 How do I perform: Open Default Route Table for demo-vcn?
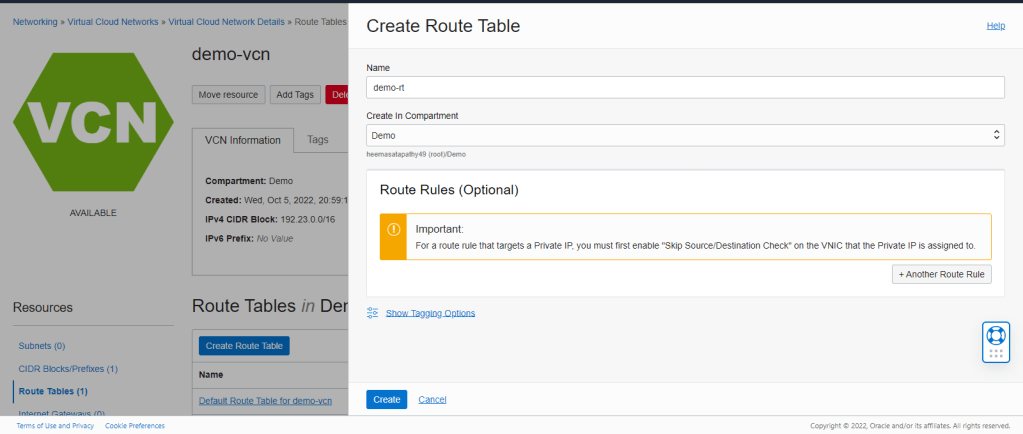265,400
